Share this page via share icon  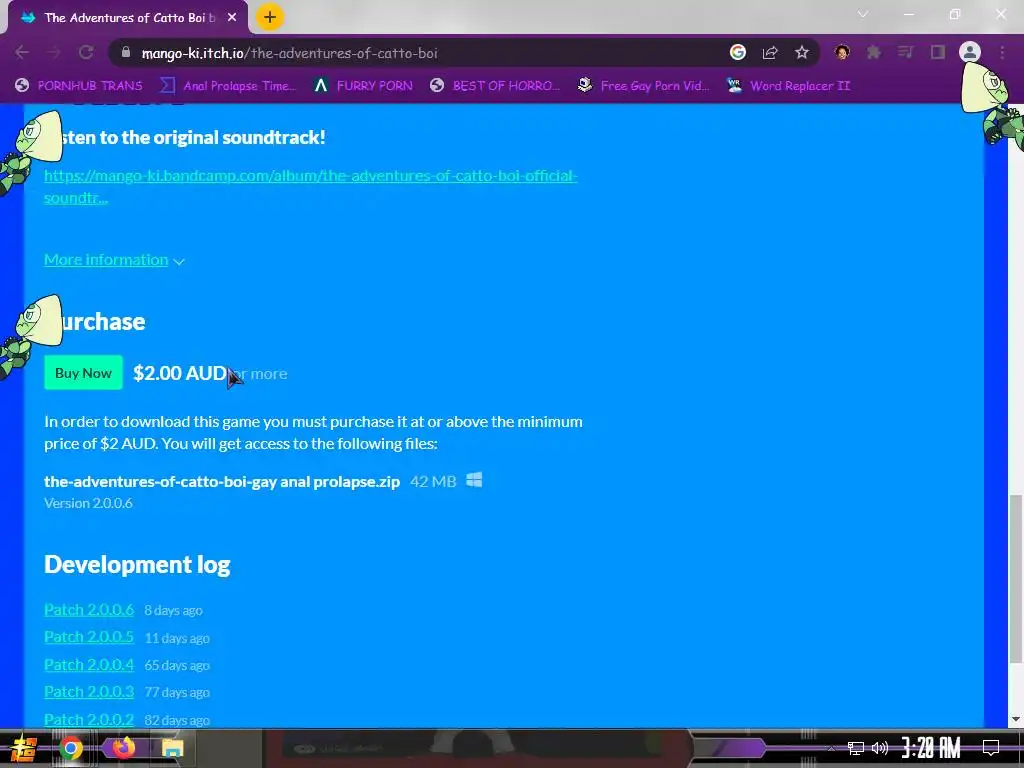(x=770, y=52)
